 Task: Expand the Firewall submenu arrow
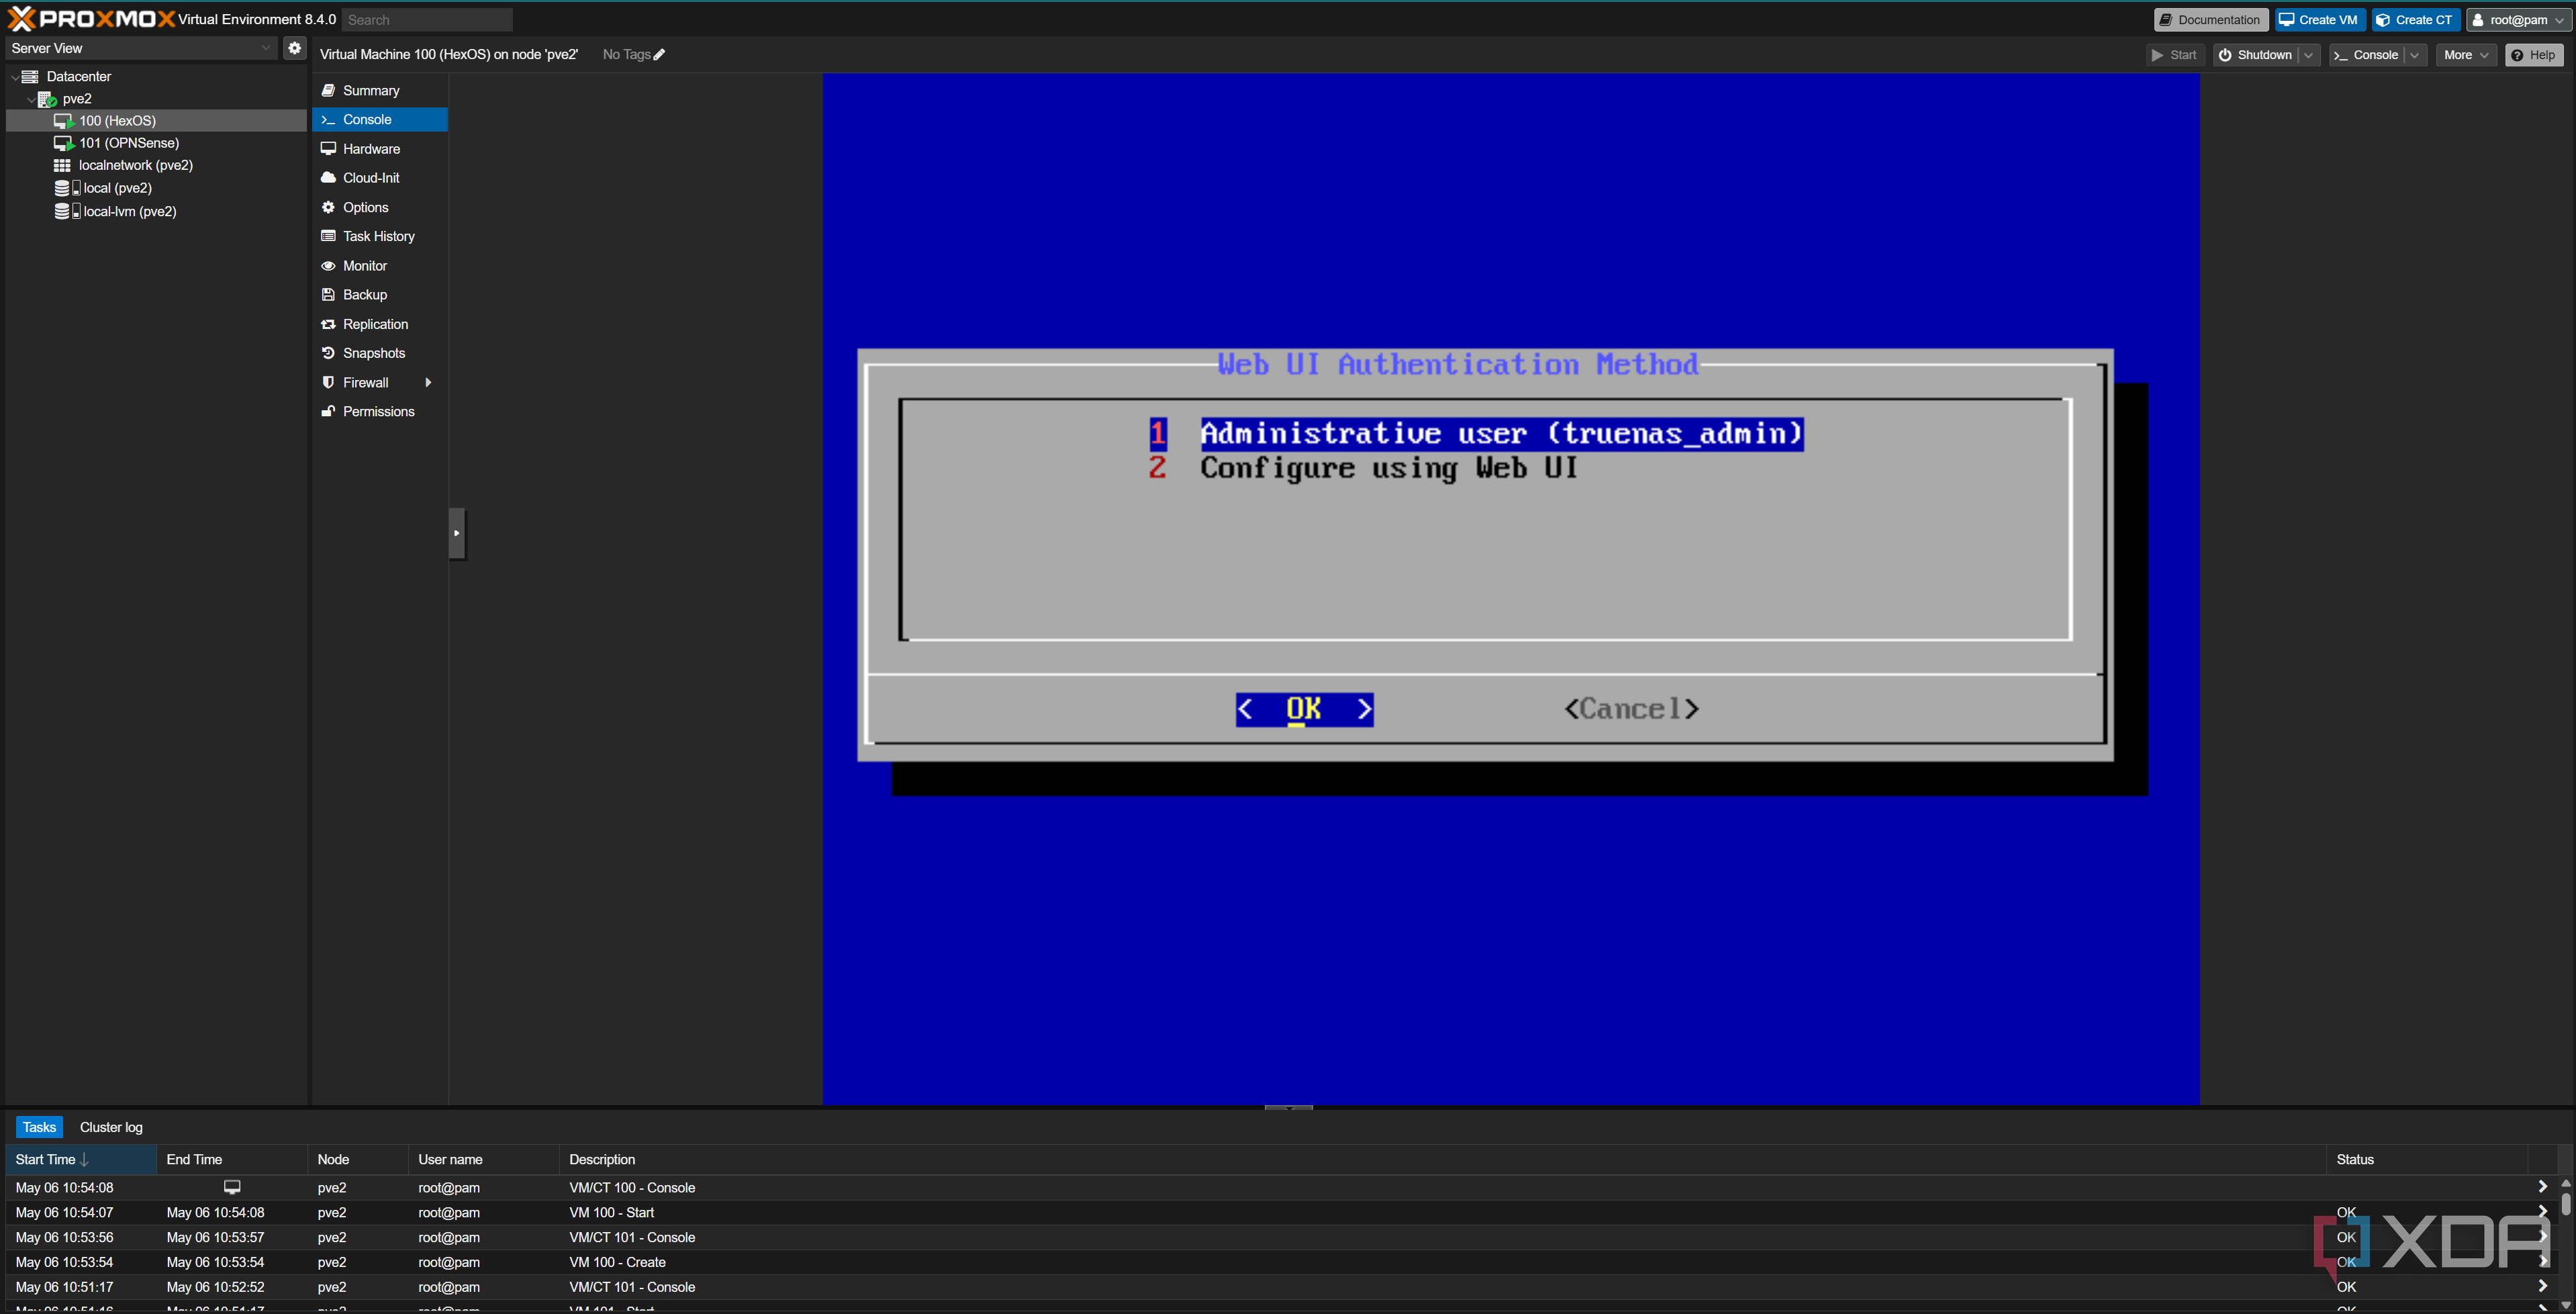(428, 383)
